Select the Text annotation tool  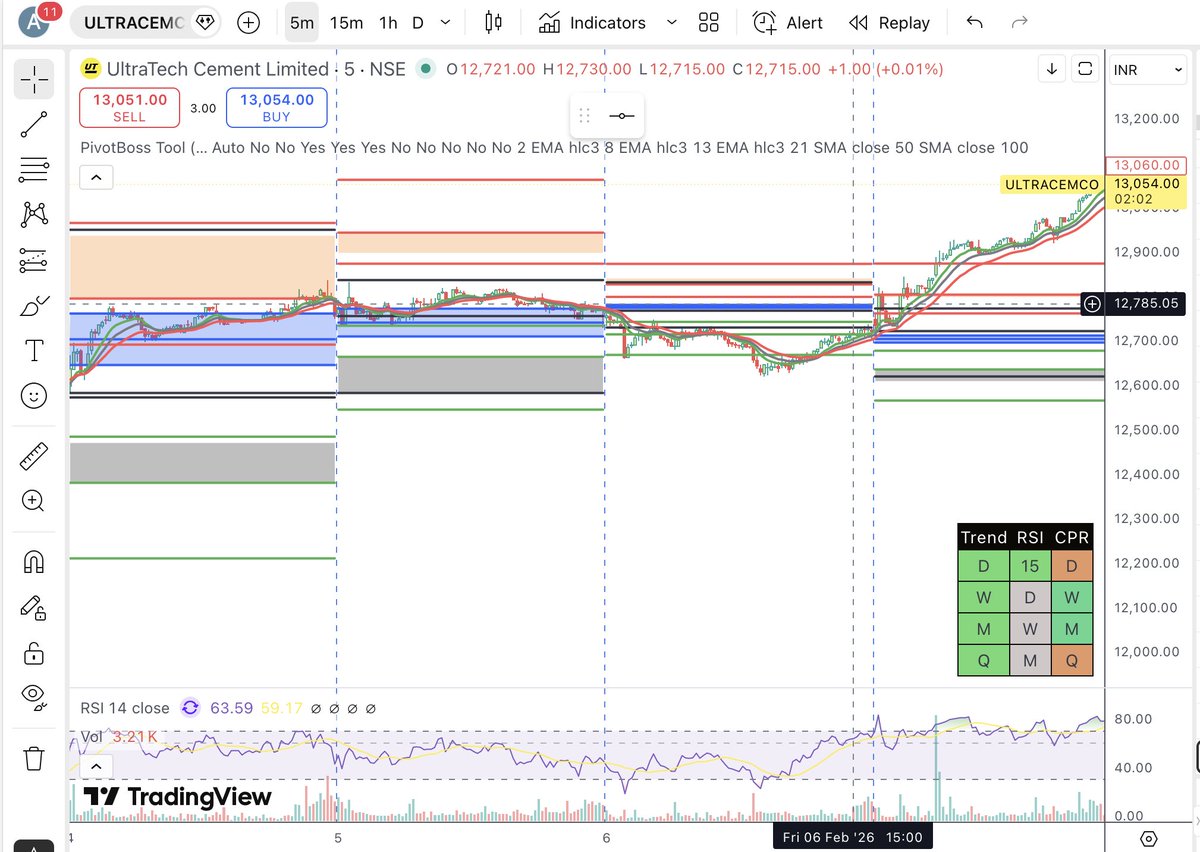pyautogui.click(x=34, y=351)
